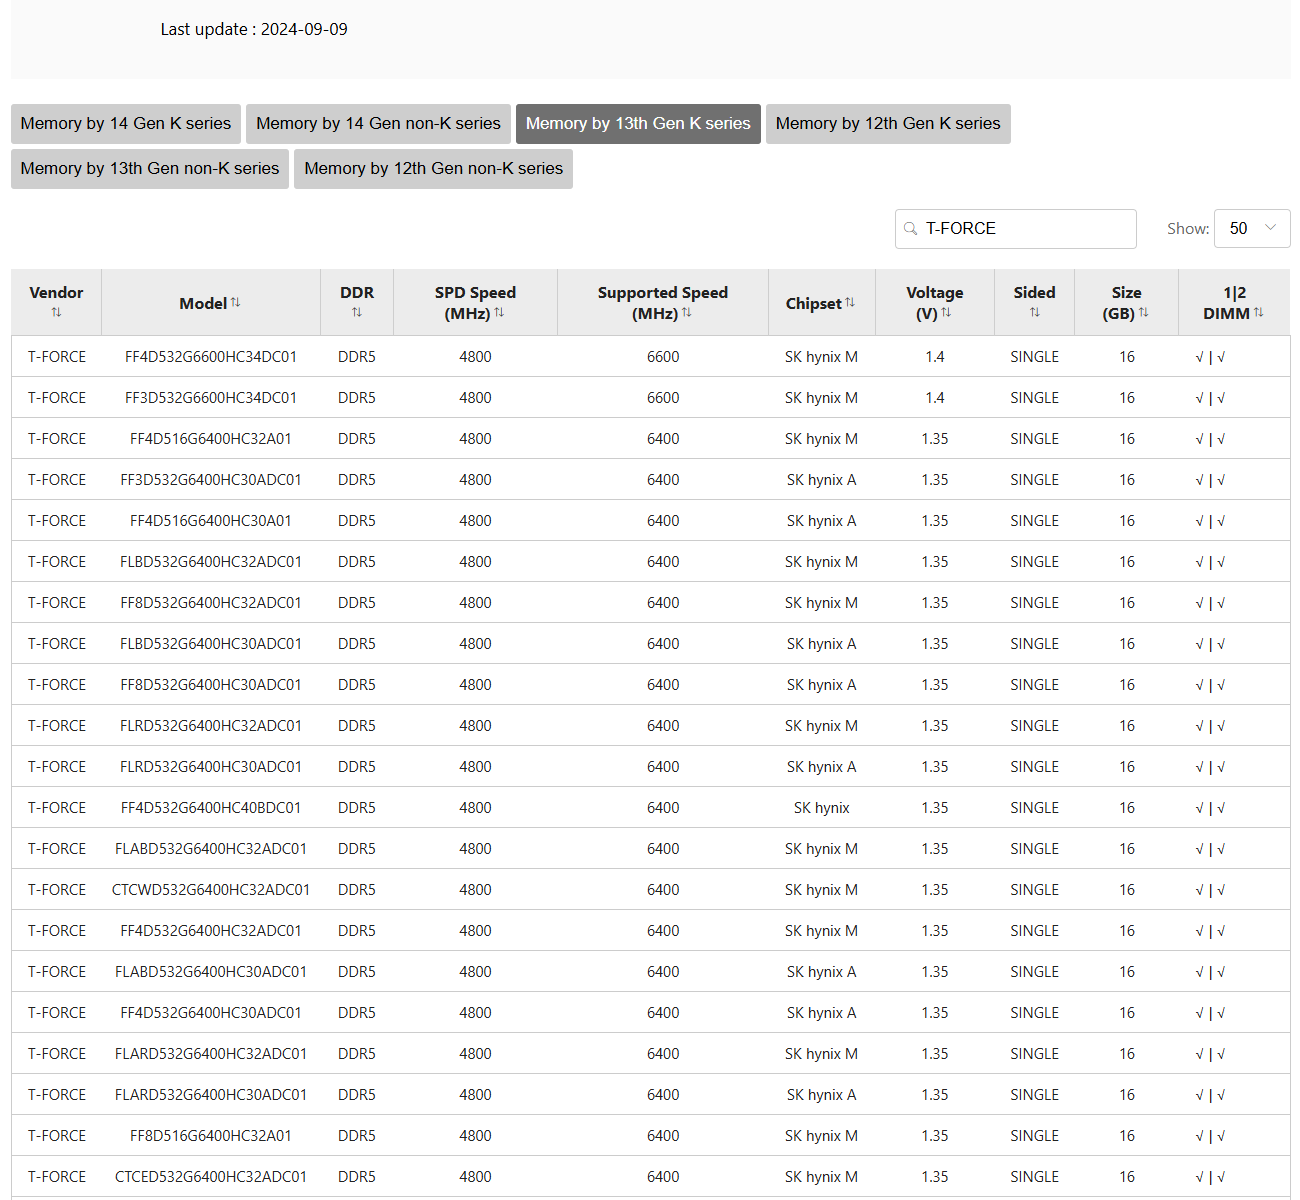This screenshot has width=1300, height=1200.
Task: Open Memory by 13th Gen non-K series tab
Action: pos(150,169)
